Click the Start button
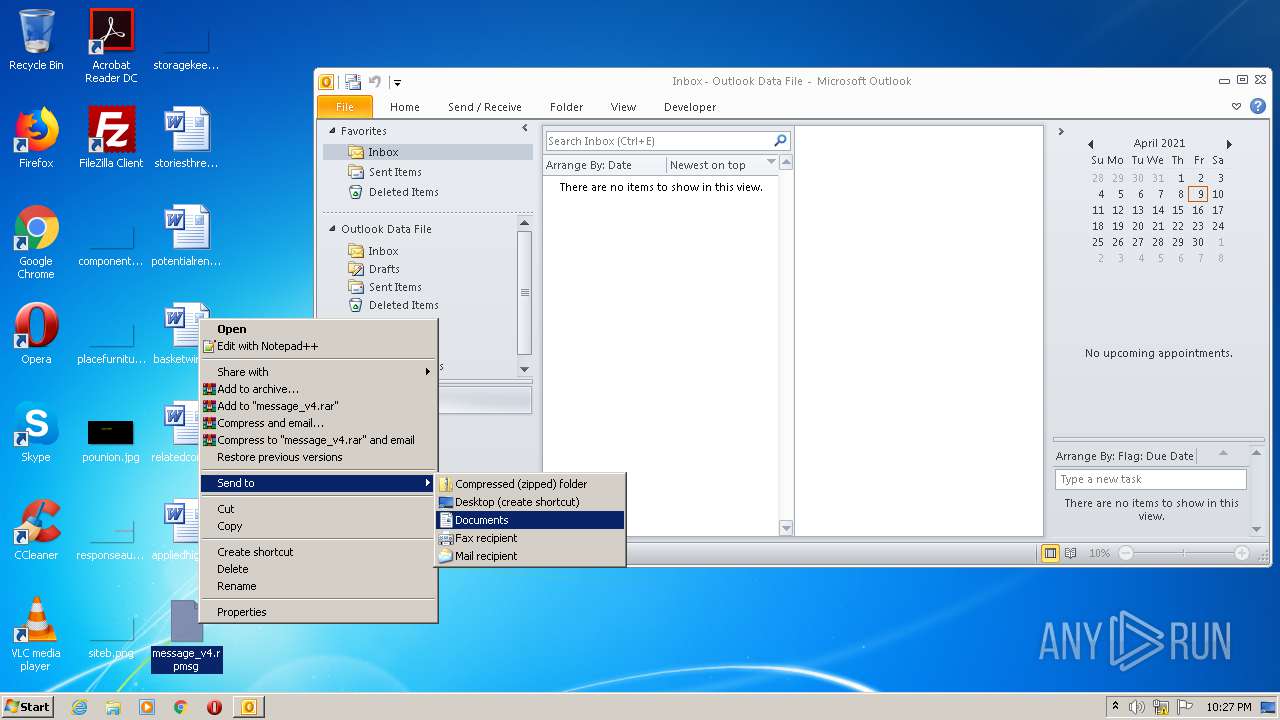The width and height of the screenshot is (1280, 720). click(28, 707)
